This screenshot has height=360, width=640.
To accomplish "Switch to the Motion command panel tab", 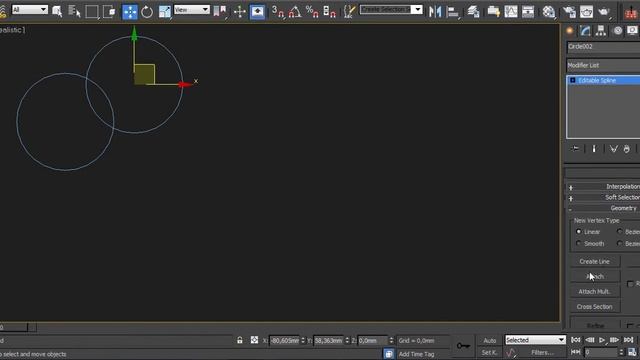I will pos(618,31).
